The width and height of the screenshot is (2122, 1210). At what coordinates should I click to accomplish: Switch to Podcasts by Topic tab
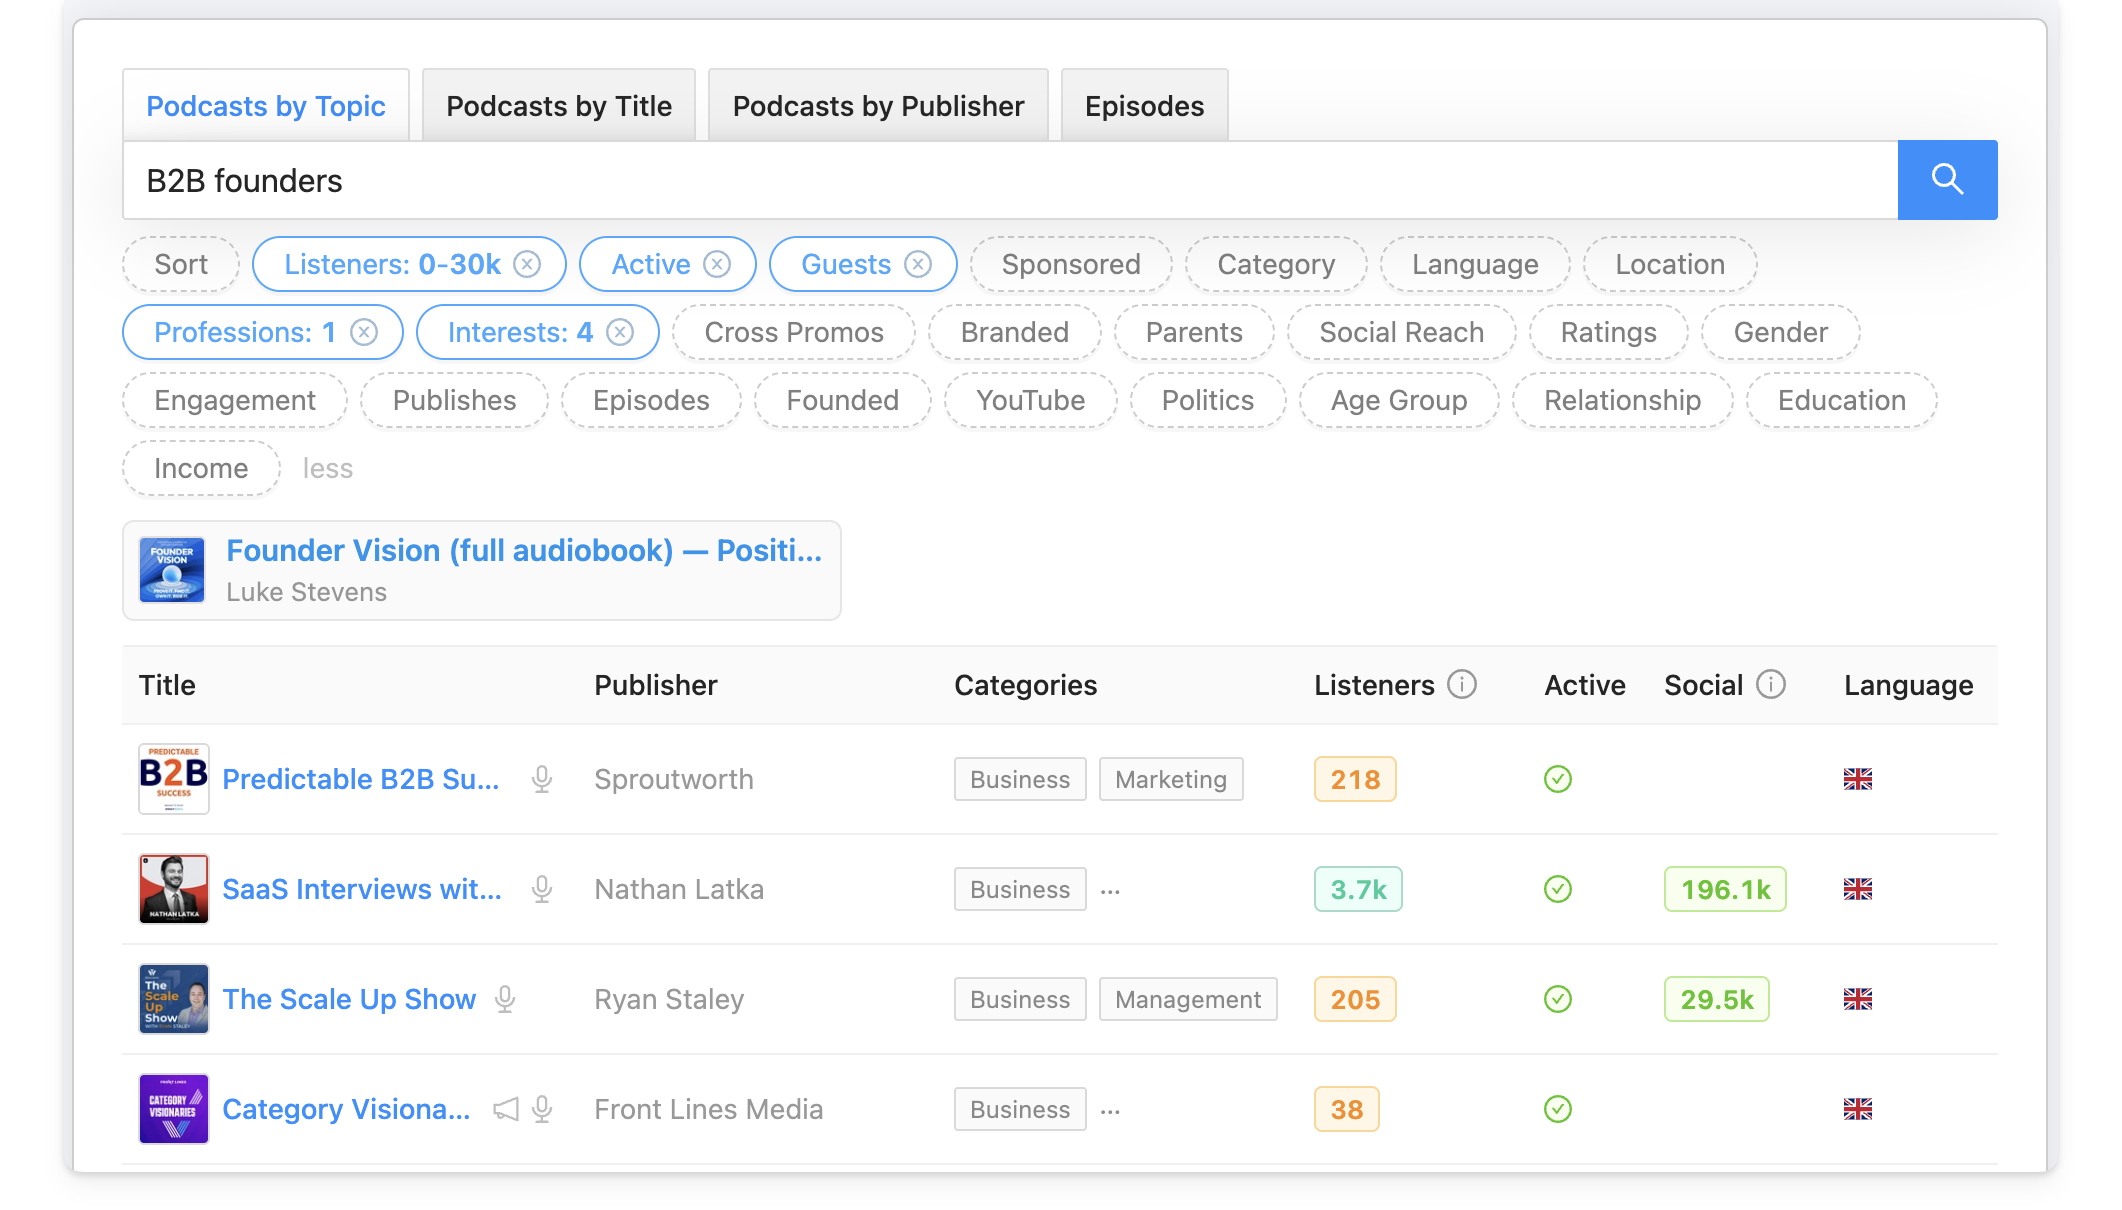coord(266,106)
